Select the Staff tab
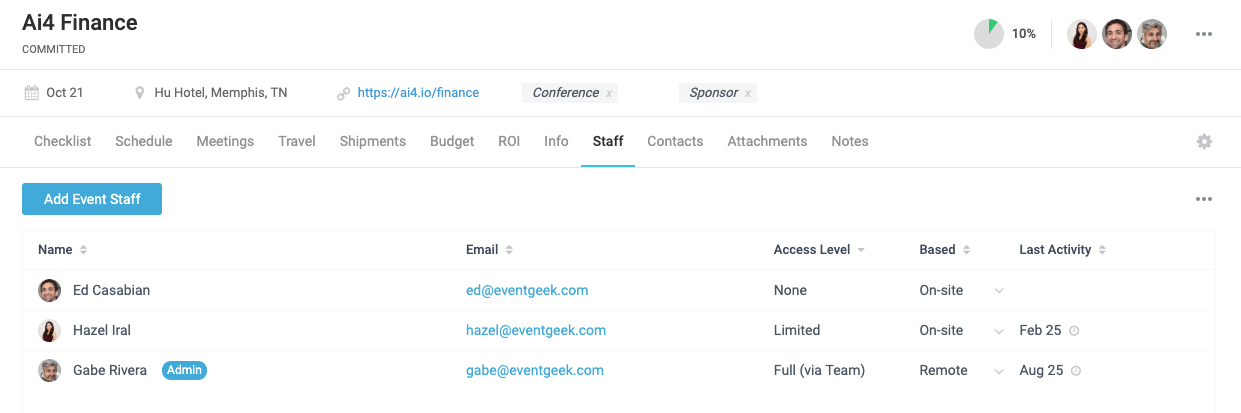Viewport: 1241px width, 413px height. point(608,142)
